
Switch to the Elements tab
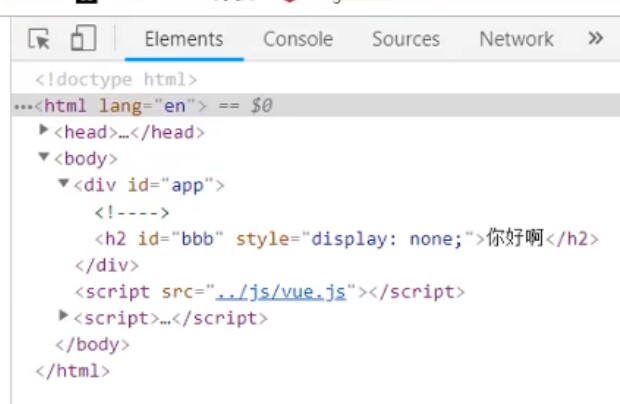184,39
